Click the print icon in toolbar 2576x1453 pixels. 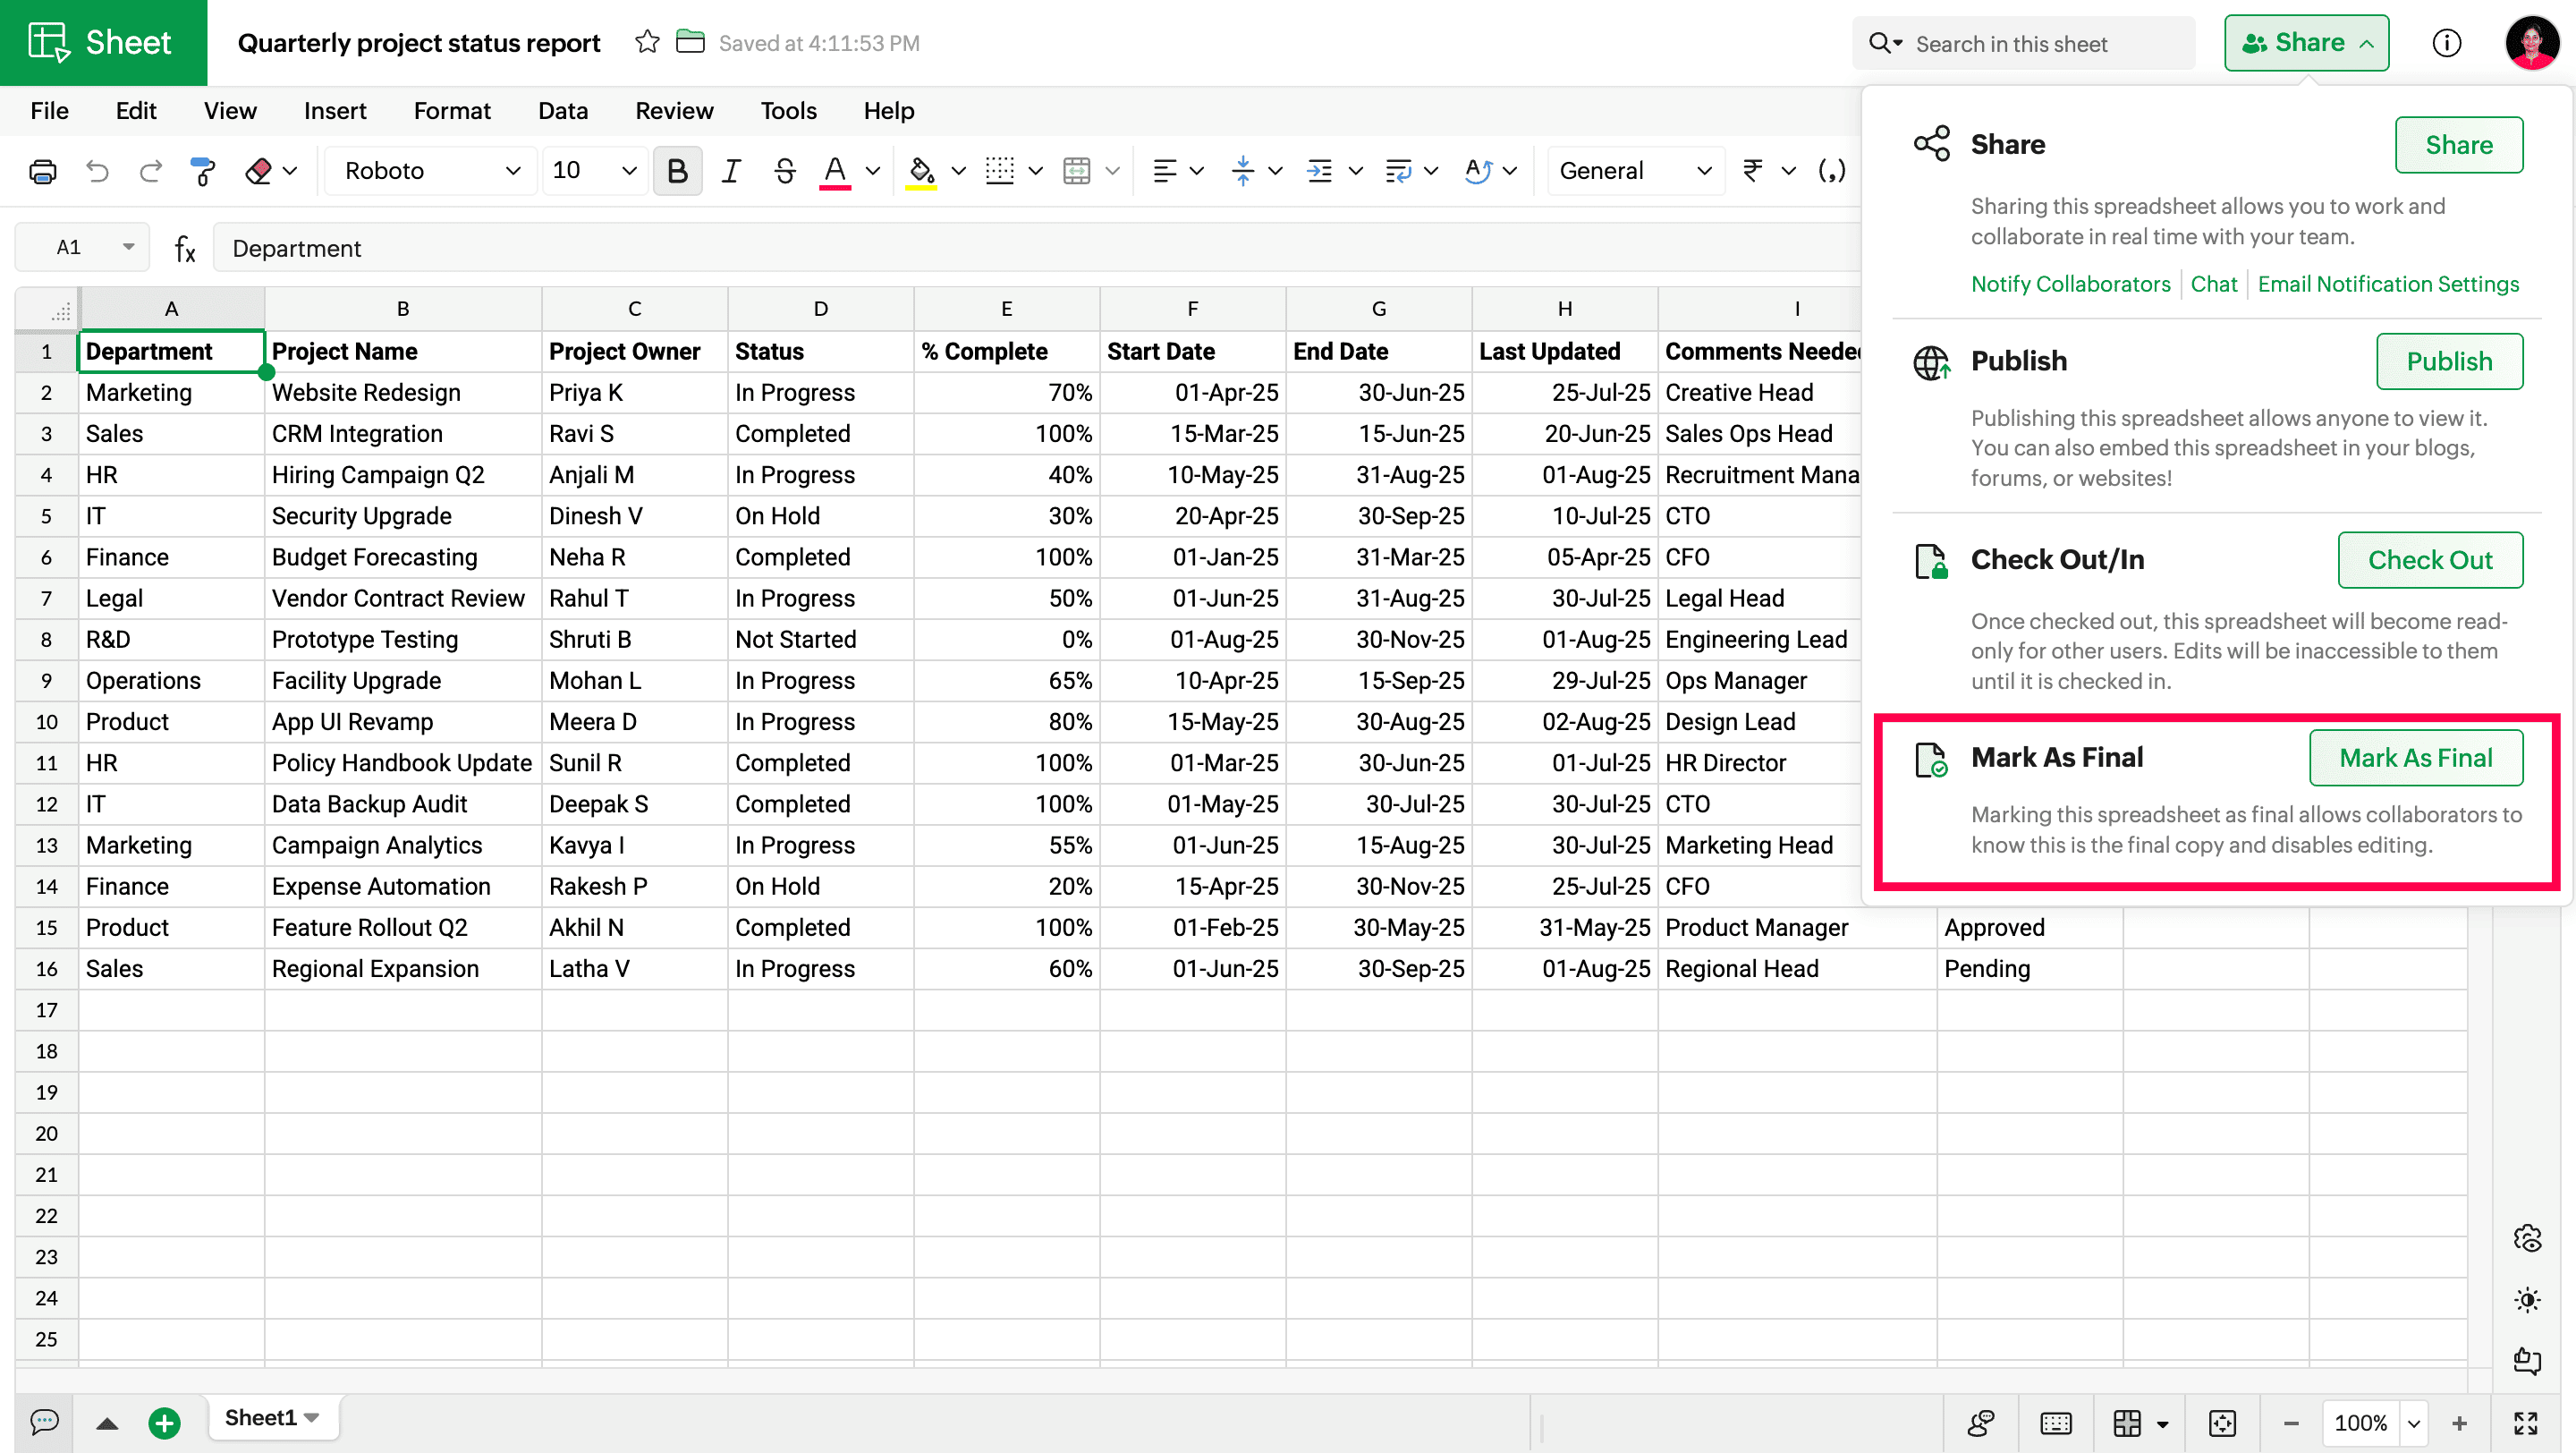pyautogui.click(x=42, y=171)
